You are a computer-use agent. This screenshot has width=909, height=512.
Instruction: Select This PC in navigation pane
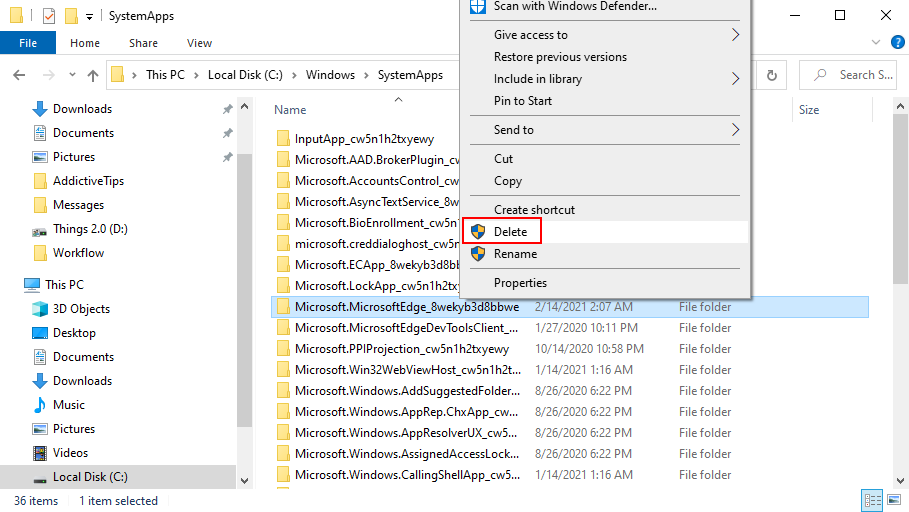64,285
